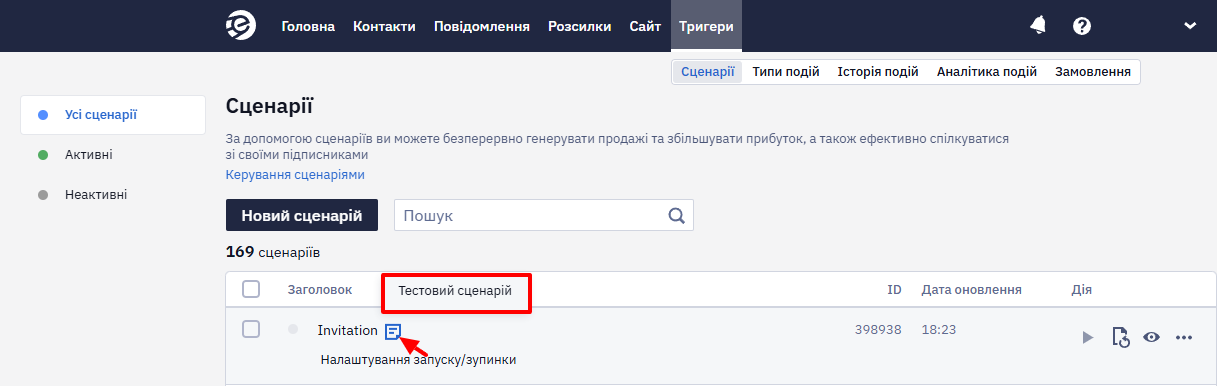Sort by the ID column header
The height and width of the screenshot is (386, 1217).
coord(895,290)
